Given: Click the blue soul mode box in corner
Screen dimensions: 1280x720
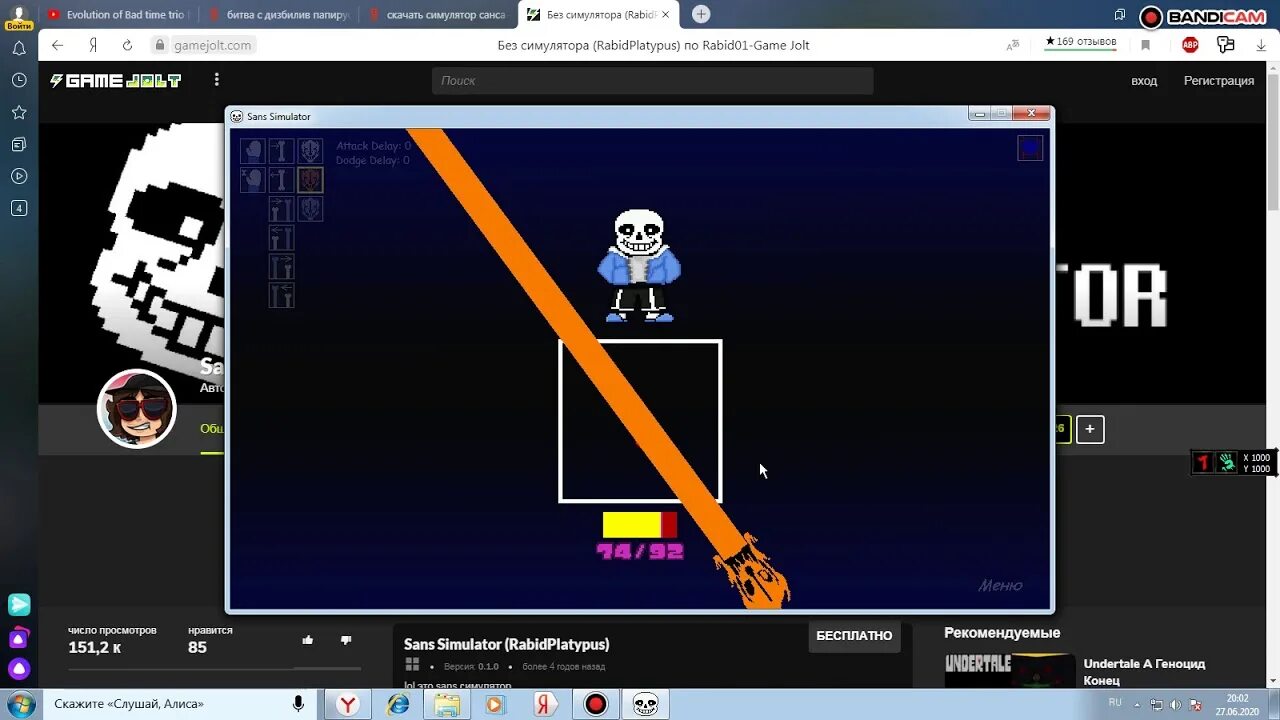Looking at the screenshot, I should coord(1030,148).
